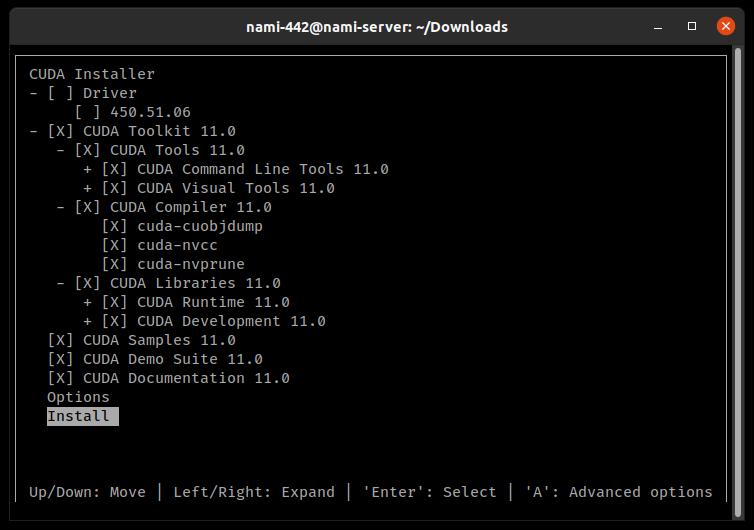
Task: Click the 'CUDA Samples 11.0' label text
Action: coord(159,340)
